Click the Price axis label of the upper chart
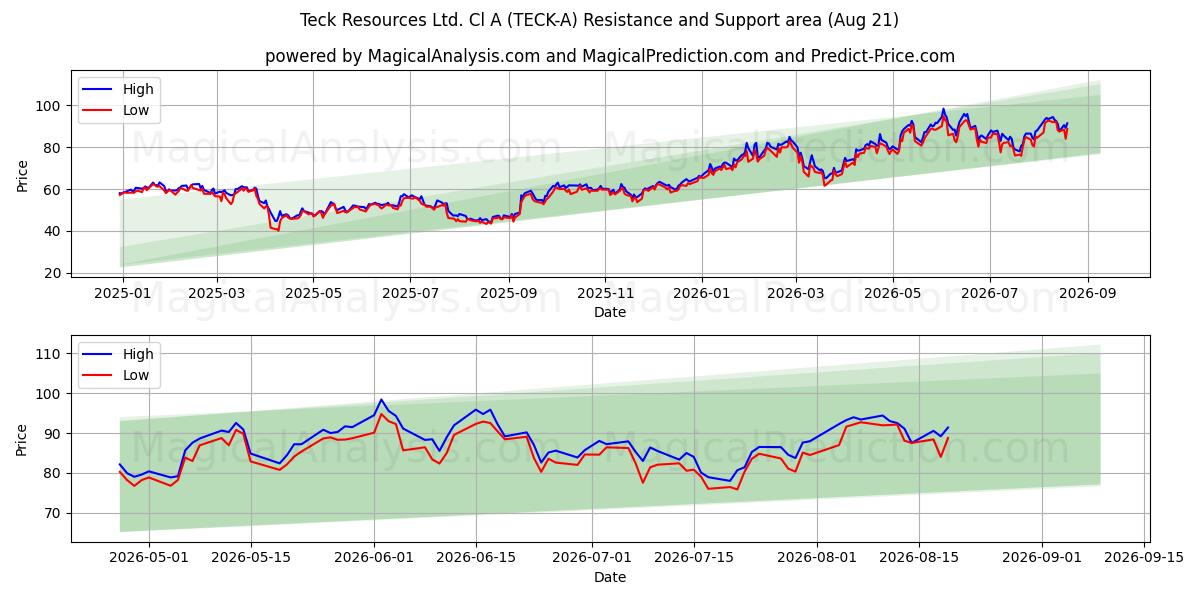1200x600 pixels. click(x=23, y=174)
